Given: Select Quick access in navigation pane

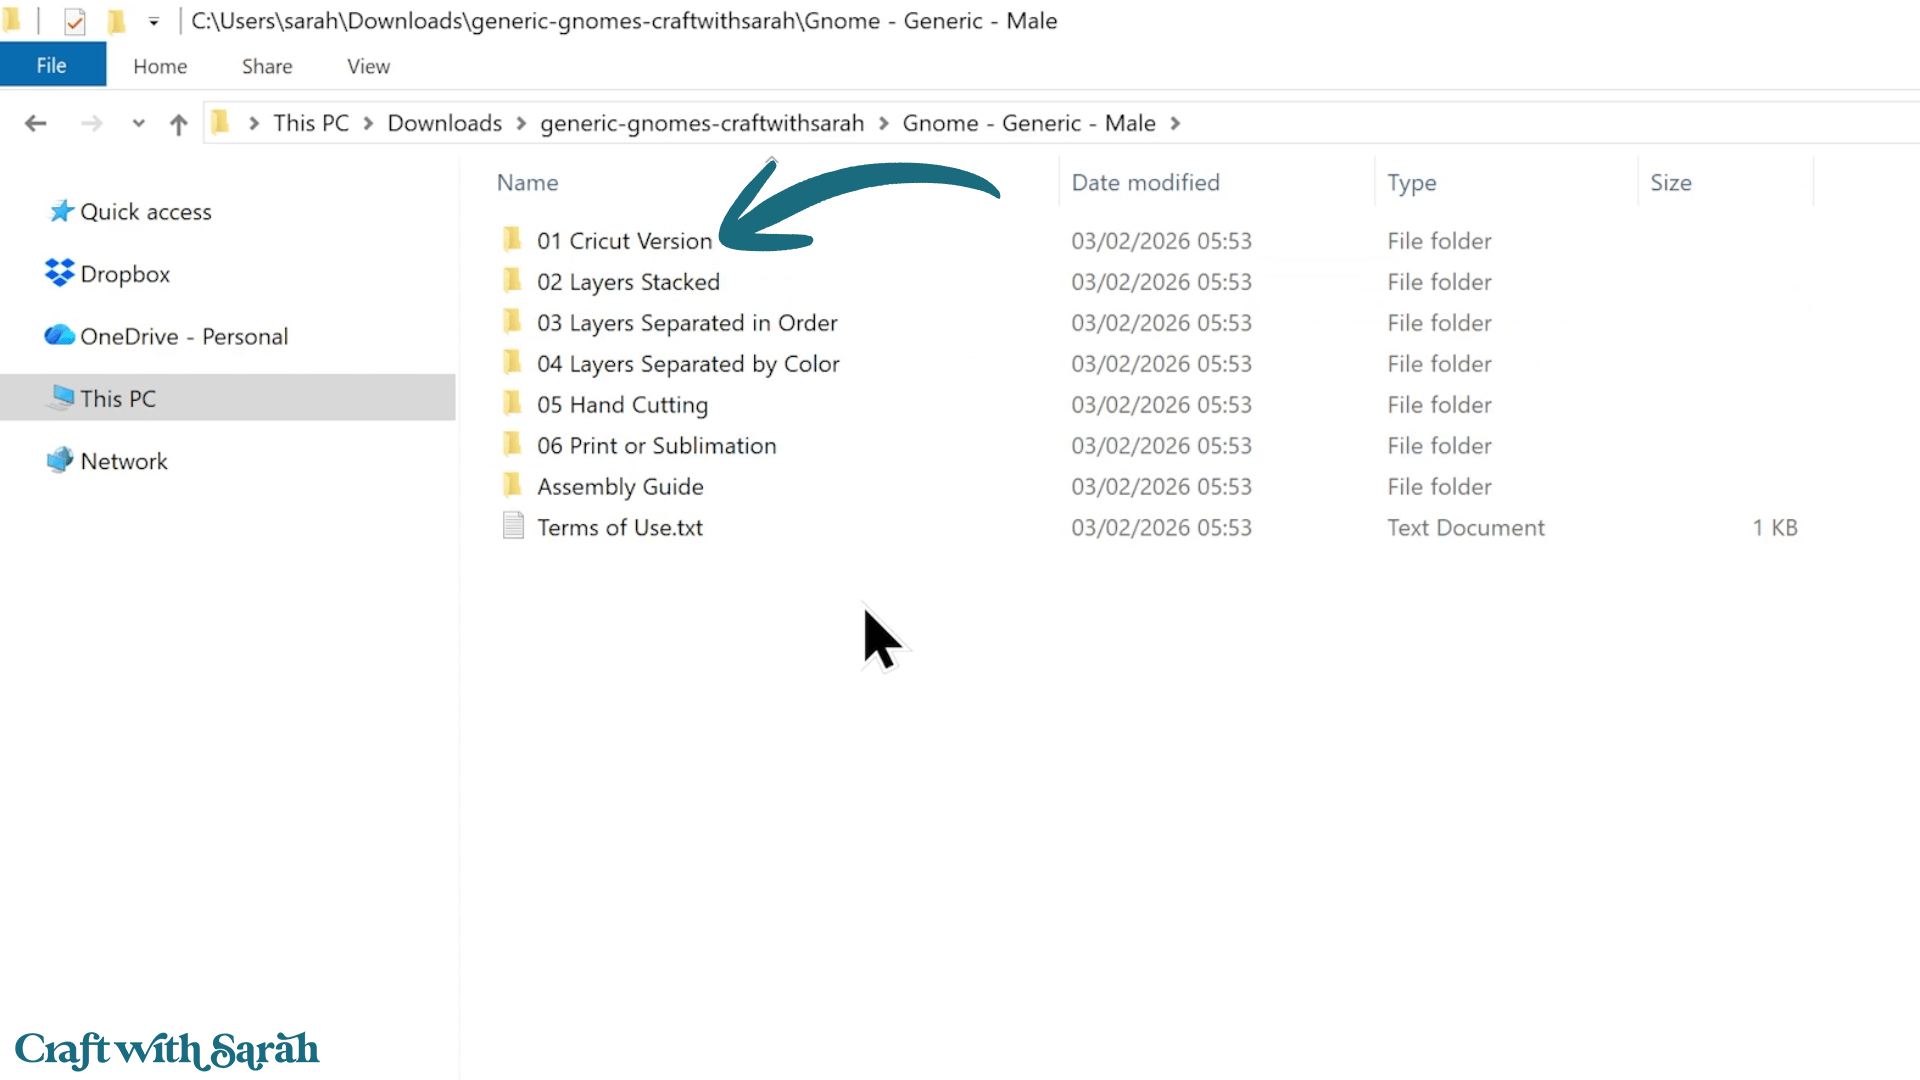Looking at the screenshot, I should click(x=146, y=212).
